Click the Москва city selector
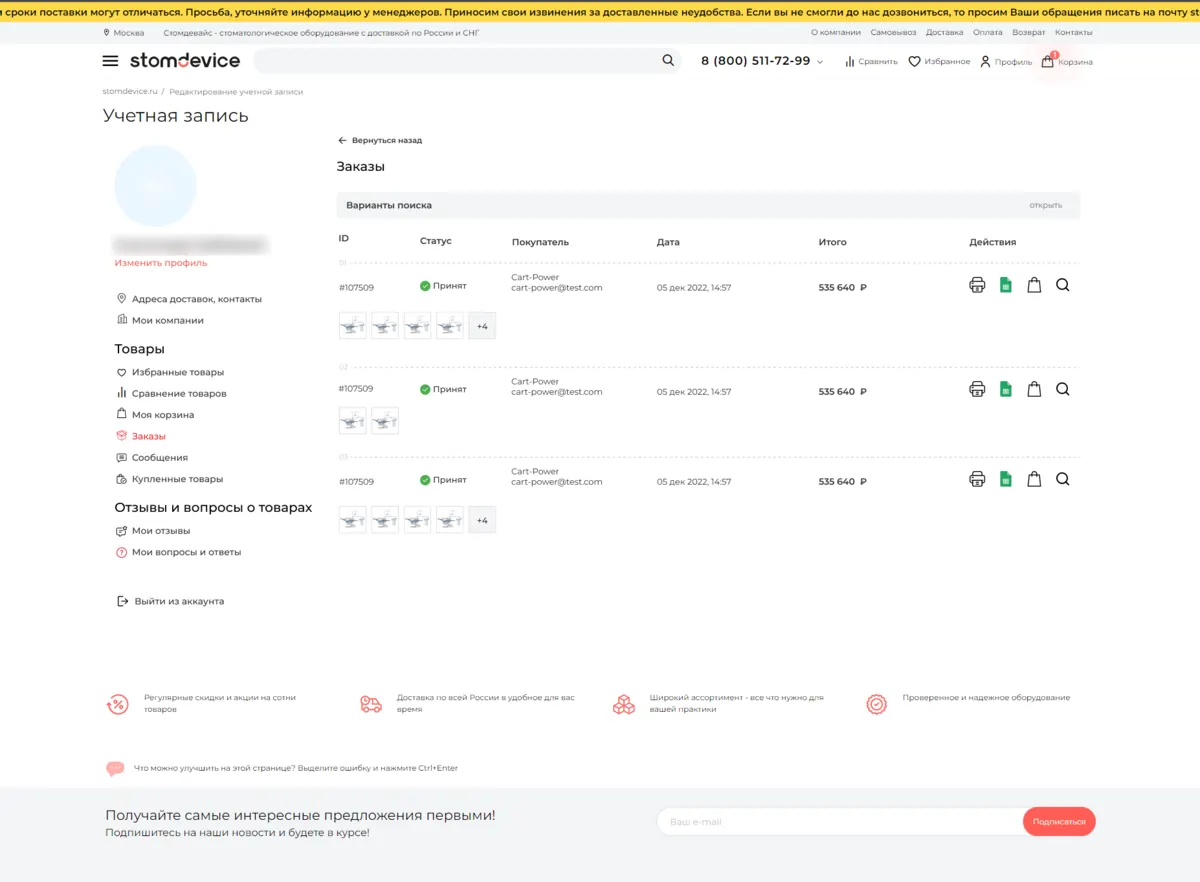Viewport: 1200px width, 882px height. pyautogui.click(x=124, y=33)
